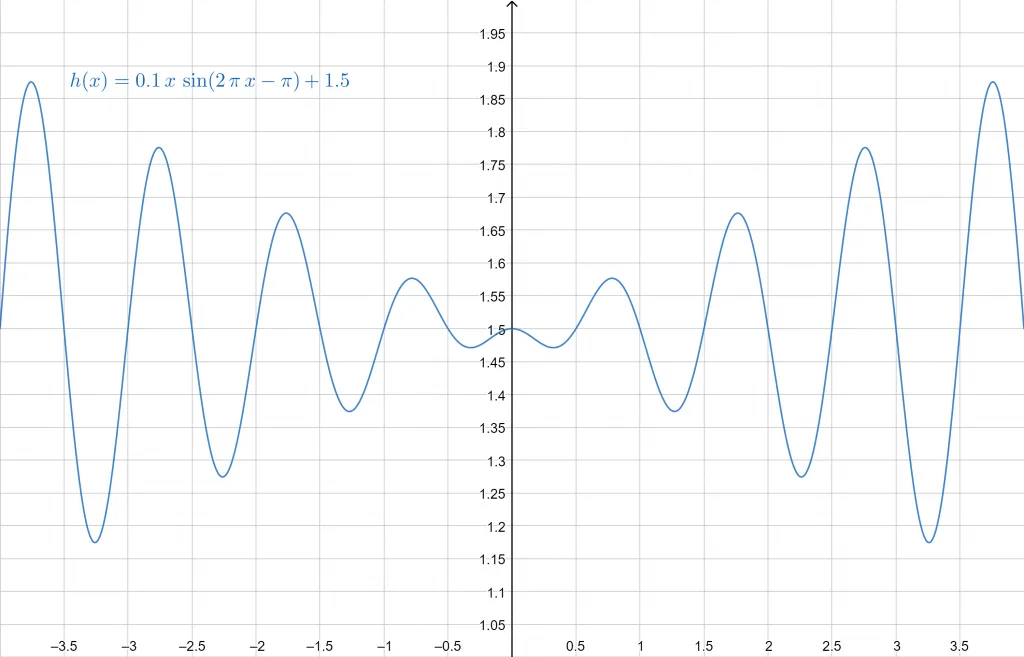Image resolution: width=1024 pixels, height=657 pixels.
Task: Click the y-axis tick label 1.95
Action: click(491, 34)
